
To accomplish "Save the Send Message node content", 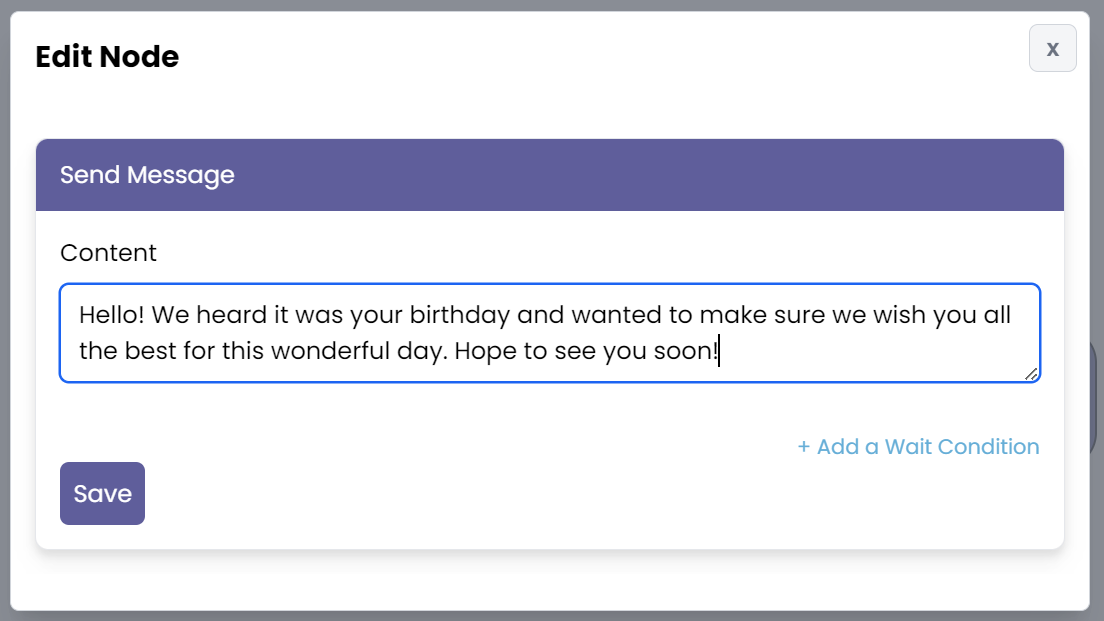I will pyautogui.click(x=101, y=493).
